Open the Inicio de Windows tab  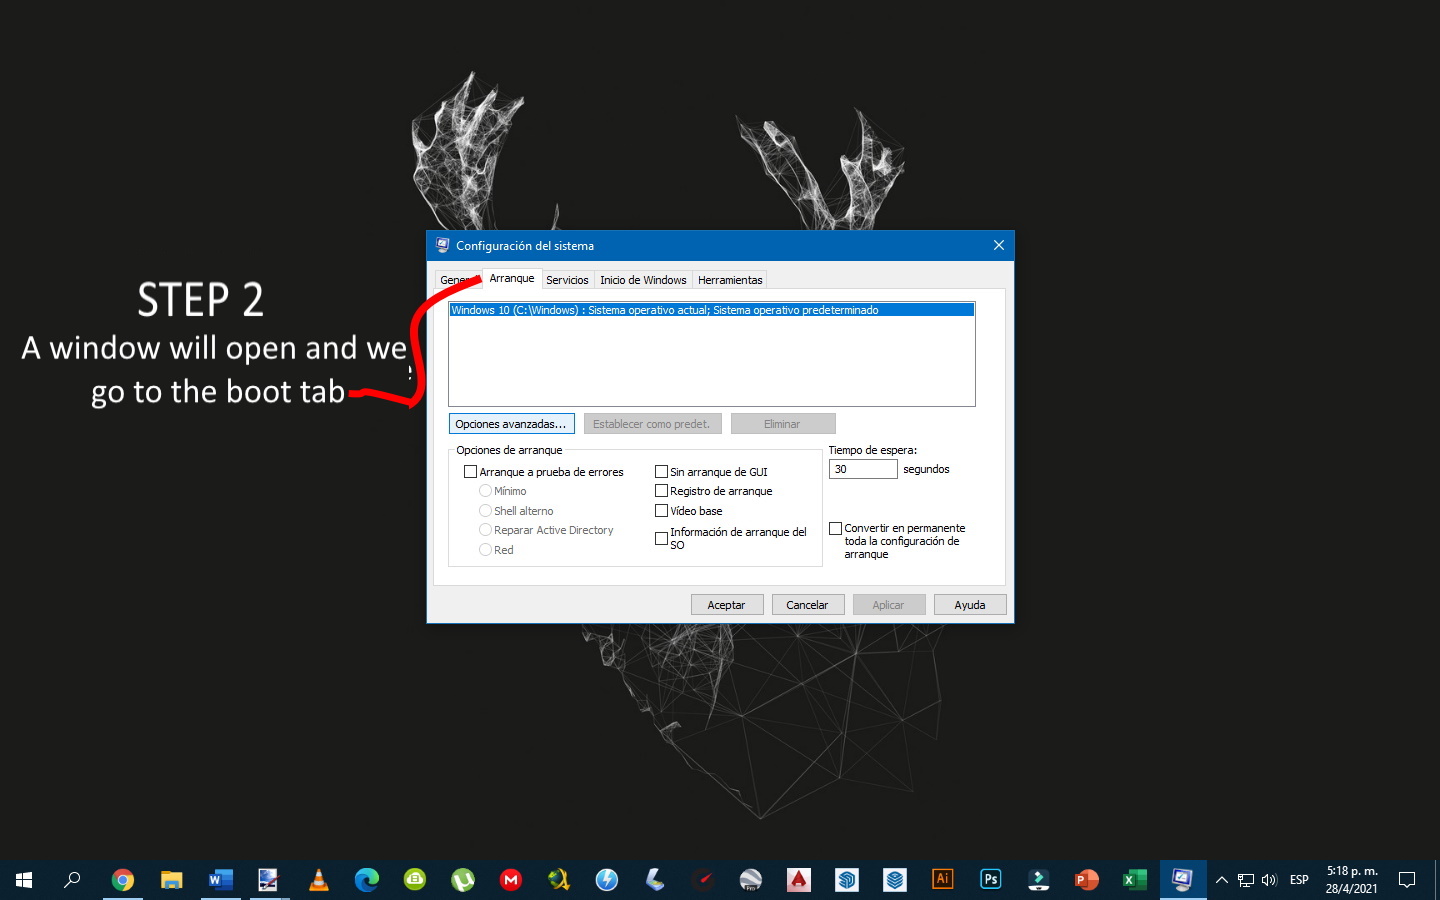[x=643, y=280]
